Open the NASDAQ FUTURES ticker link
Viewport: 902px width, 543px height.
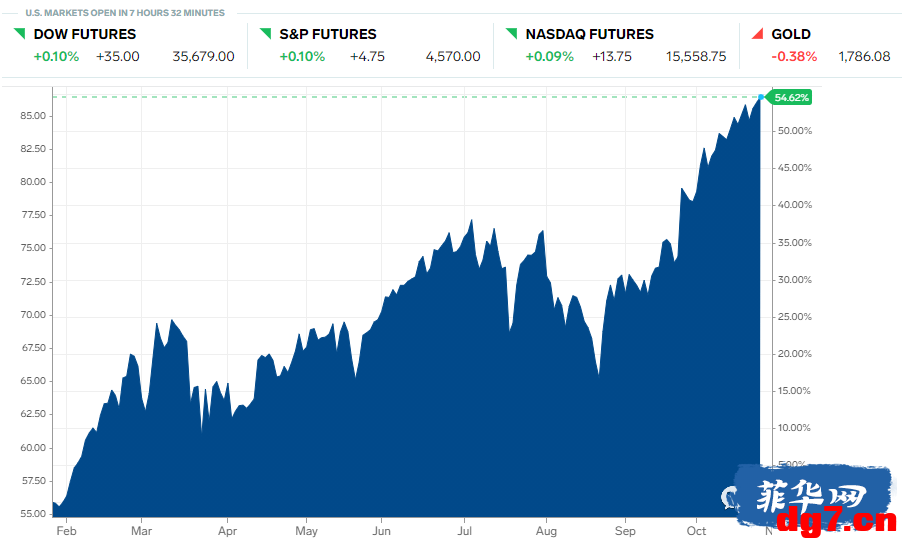pyautogui.click(x=590, y=34)
